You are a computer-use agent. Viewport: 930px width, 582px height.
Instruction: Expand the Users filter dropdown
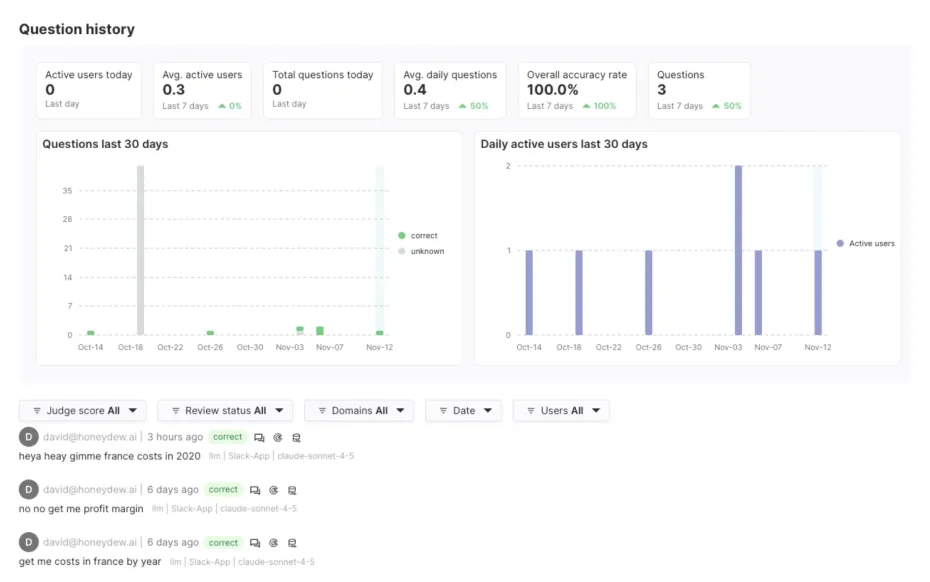coord(560,411)
